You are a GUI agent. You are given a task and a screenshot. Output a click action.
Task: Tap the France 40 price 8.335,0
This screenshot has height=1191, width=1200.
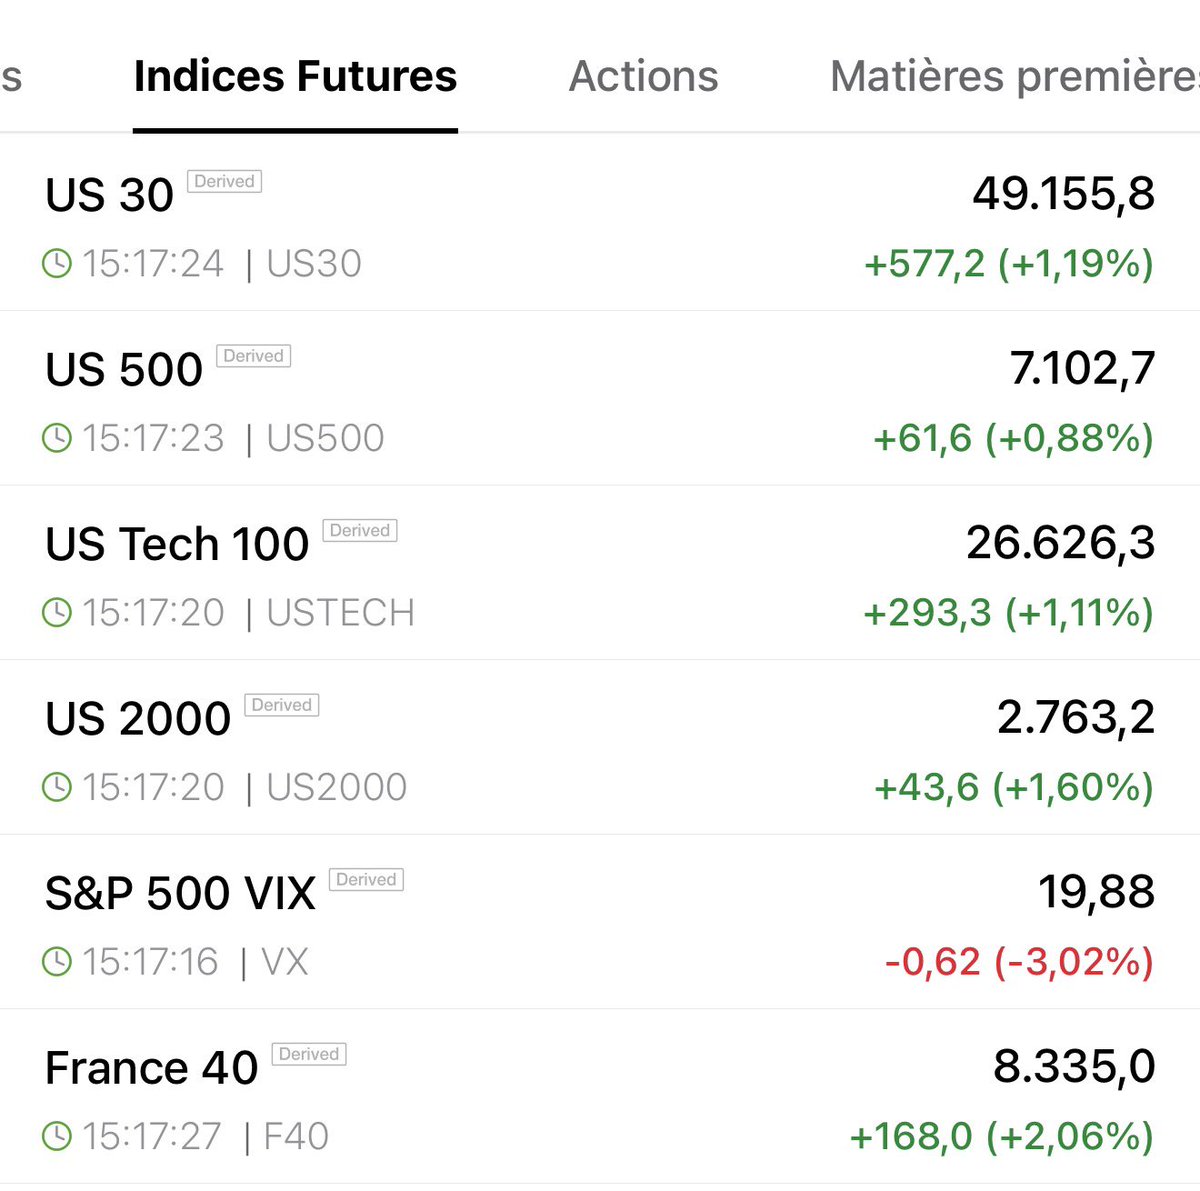click(x=1073, y=1066)
